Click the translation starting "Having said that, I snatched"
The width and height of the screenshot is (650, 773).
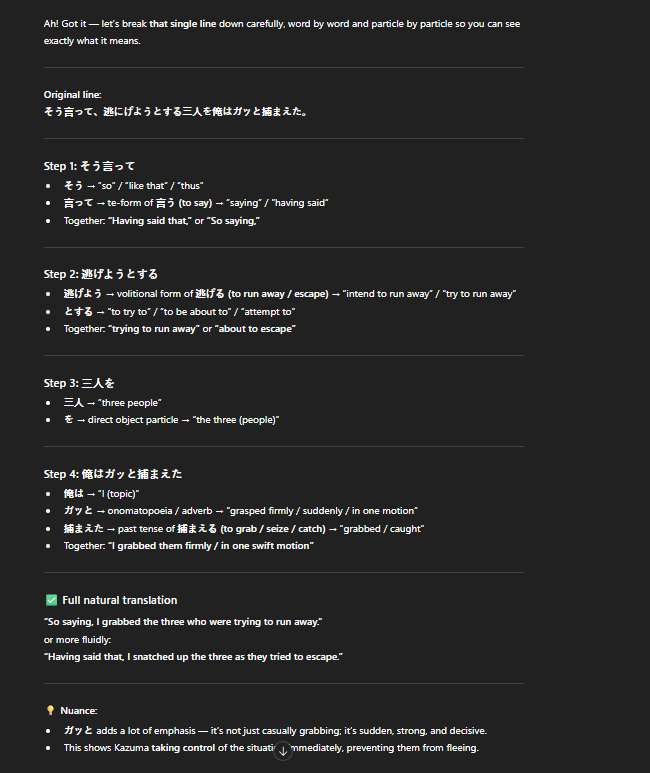[x=193, y=657]
